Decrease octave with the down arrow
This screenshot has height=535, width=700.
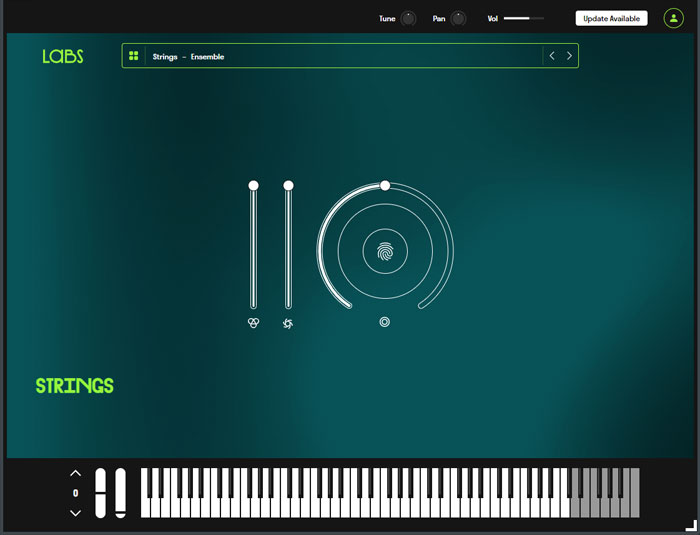(75, 513)
